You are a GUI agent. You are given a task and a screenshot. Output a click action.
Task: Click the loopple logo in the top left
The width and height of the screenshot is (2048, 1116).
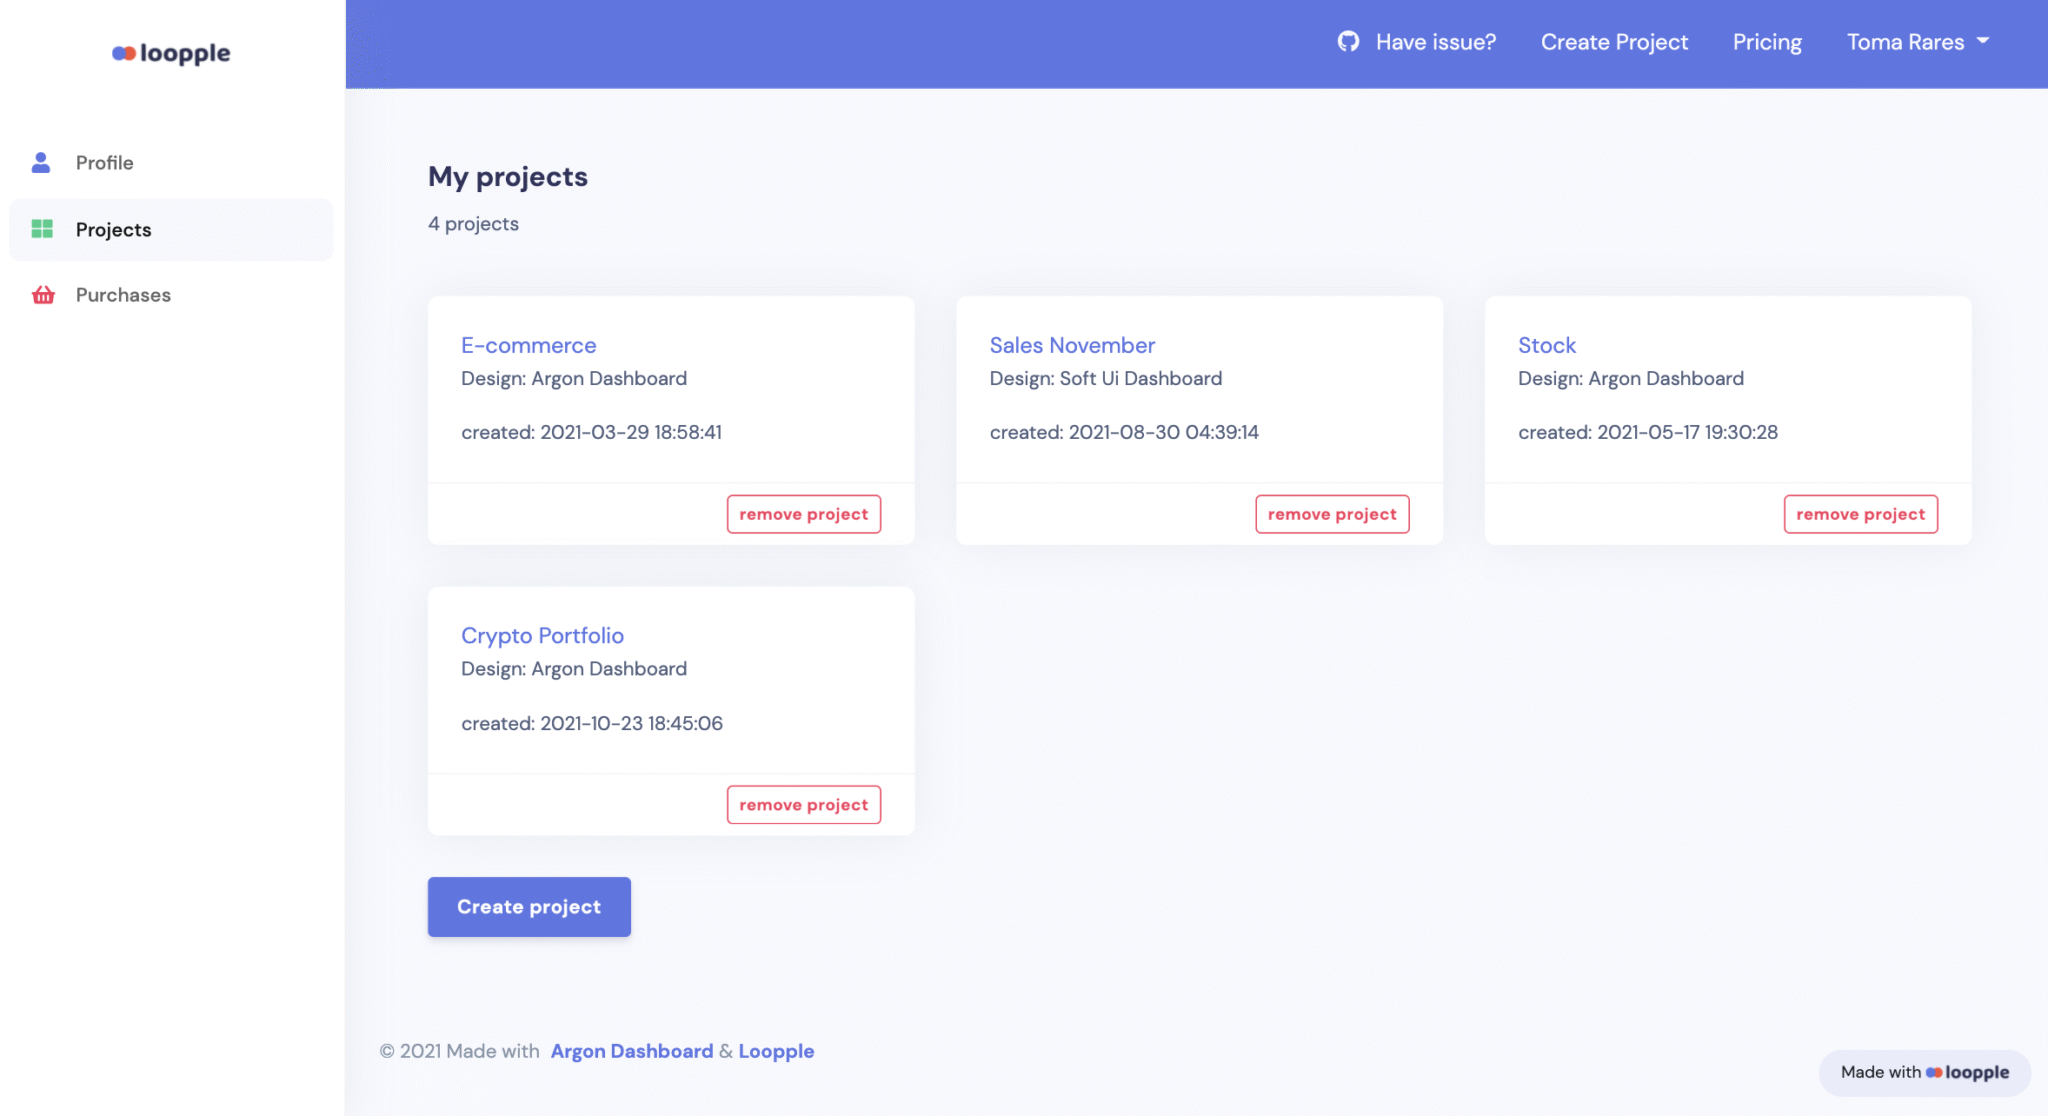(170, 53)
